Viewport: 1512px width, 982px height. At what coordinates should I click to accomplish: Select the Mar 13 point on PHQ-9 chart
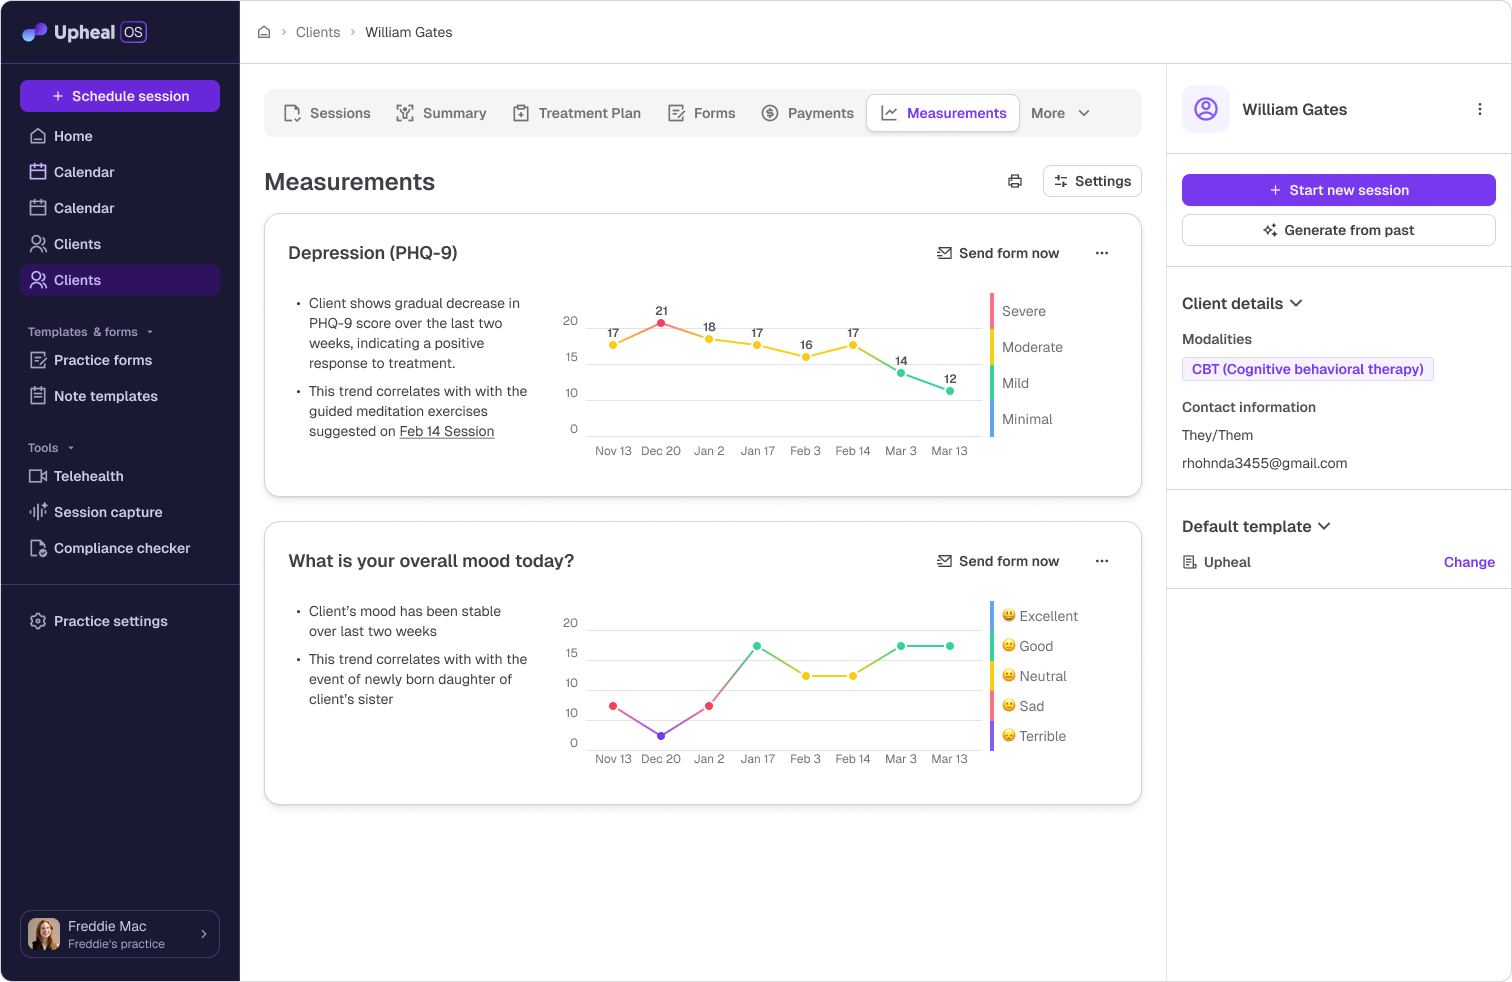[950, 391]
